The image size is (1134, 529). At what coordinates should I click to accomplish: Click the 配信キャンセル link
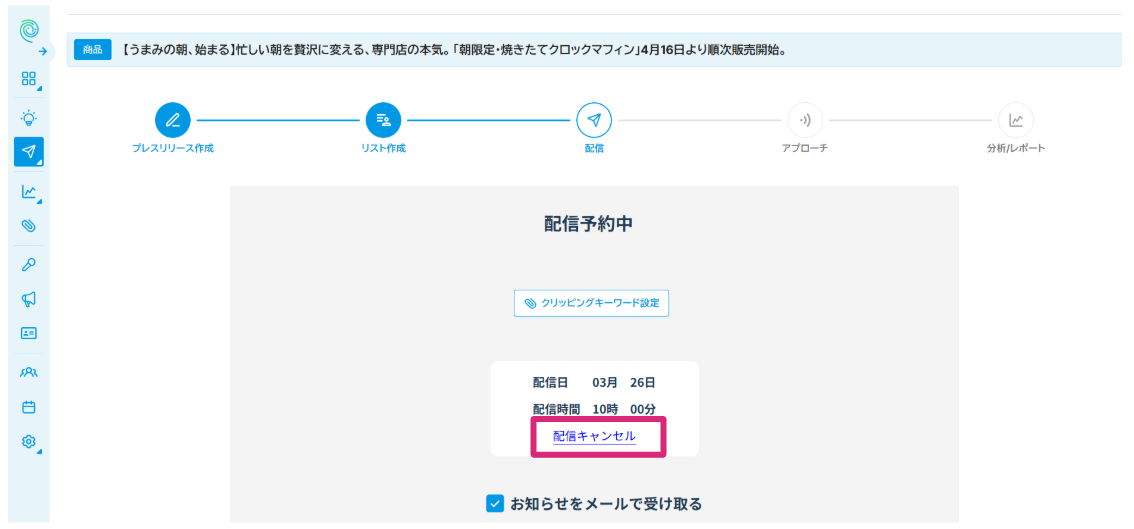point(594,436)
